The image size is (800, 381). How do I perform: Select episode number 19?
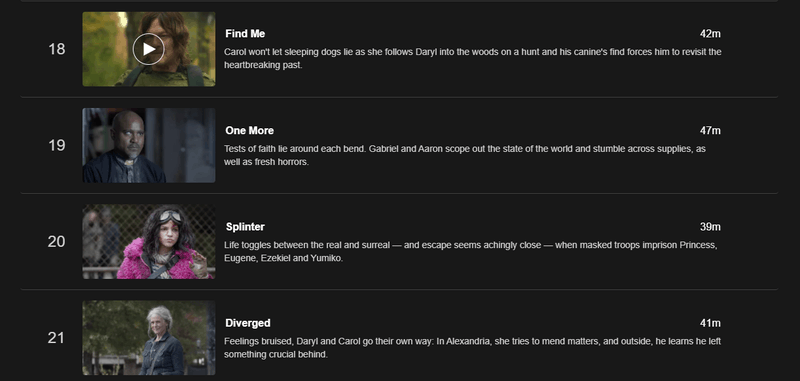(57, 145)
